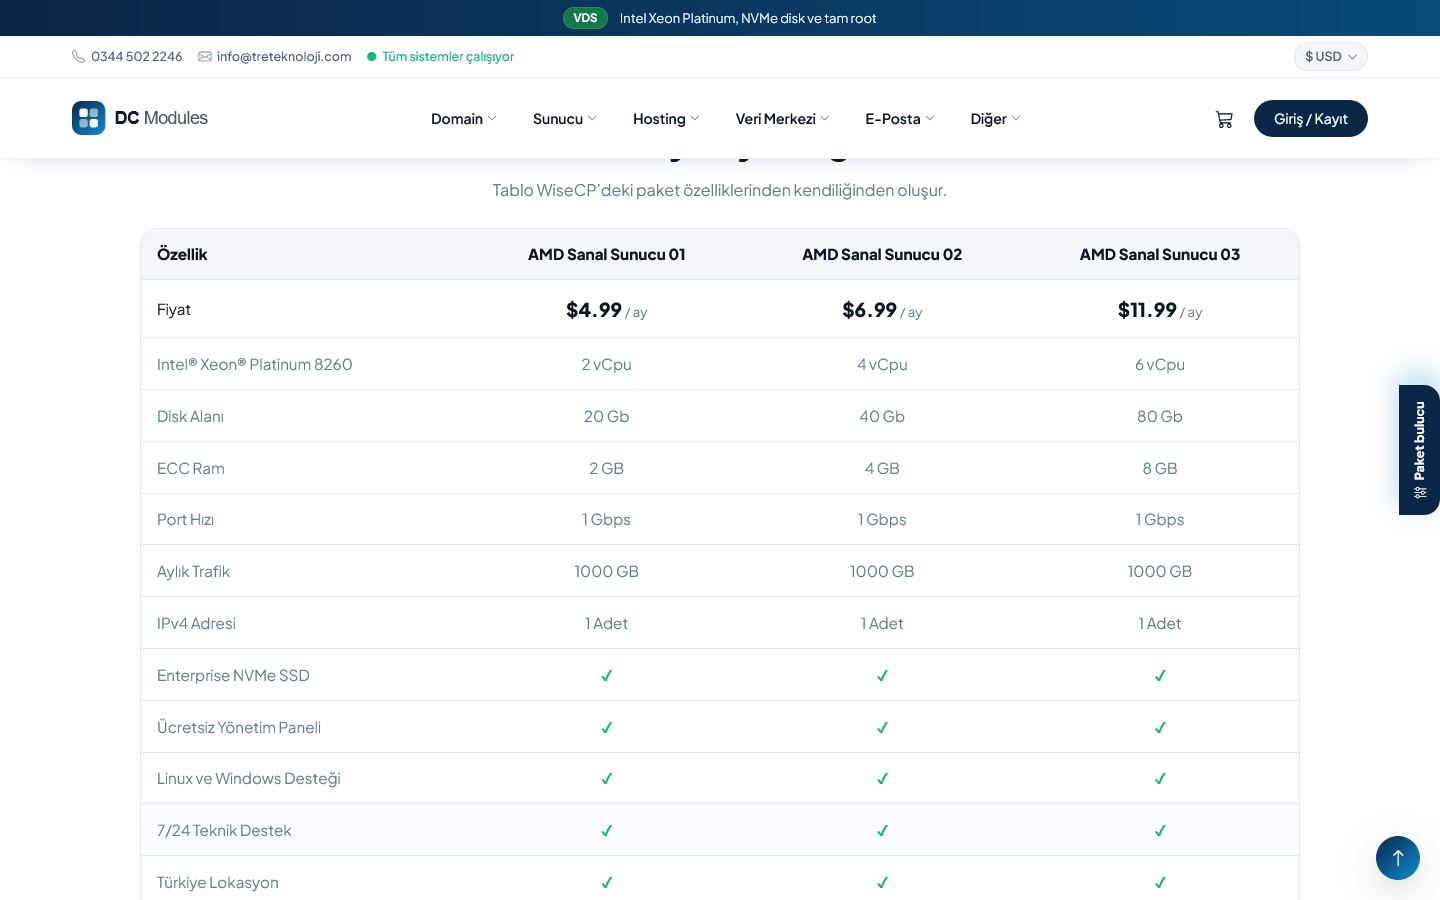Expand the Domain menu
The width and height of the screenshot is (1440, 900).
(x=463, y=119)
